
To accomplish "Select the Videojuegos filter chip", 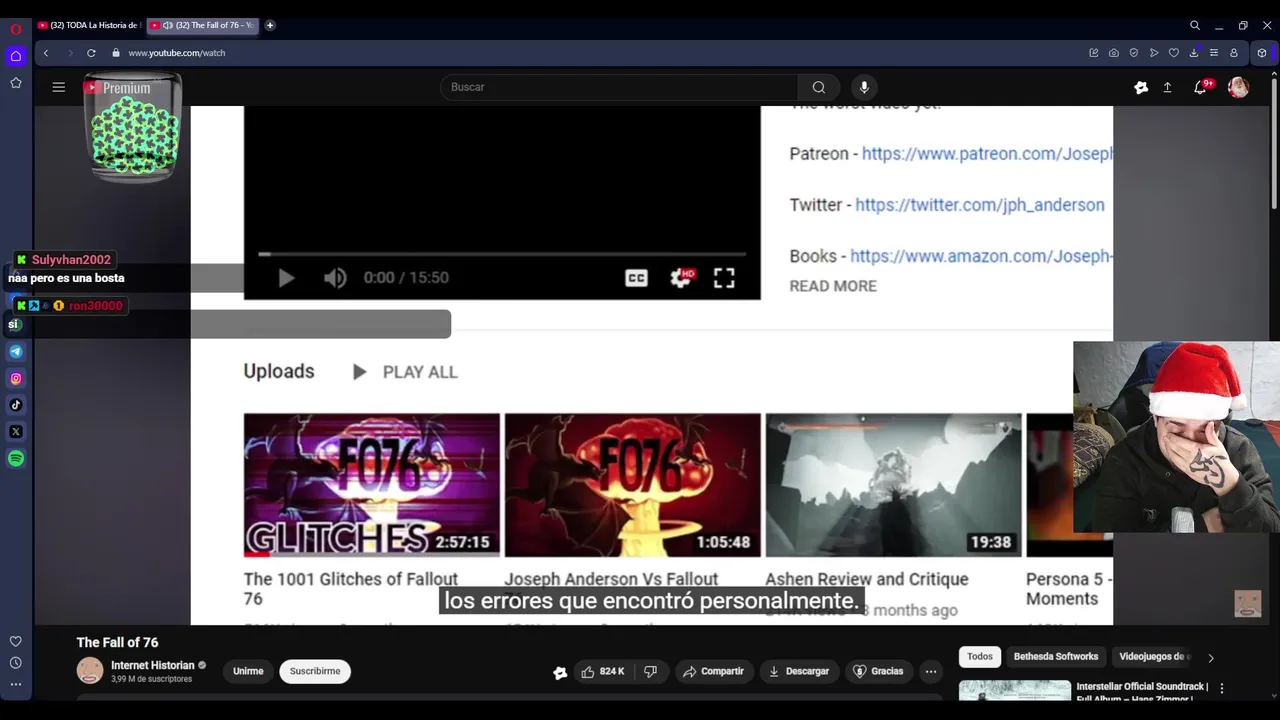I will [1155, 657].
